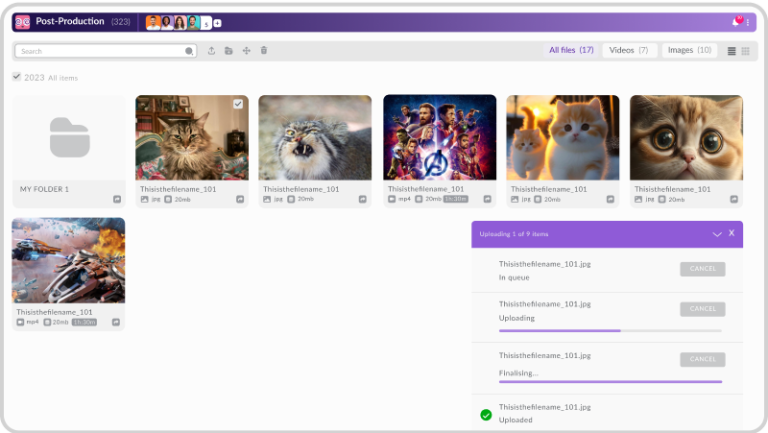Open the notifications bell
Screen dimensions: 768x433
point(737,21)
